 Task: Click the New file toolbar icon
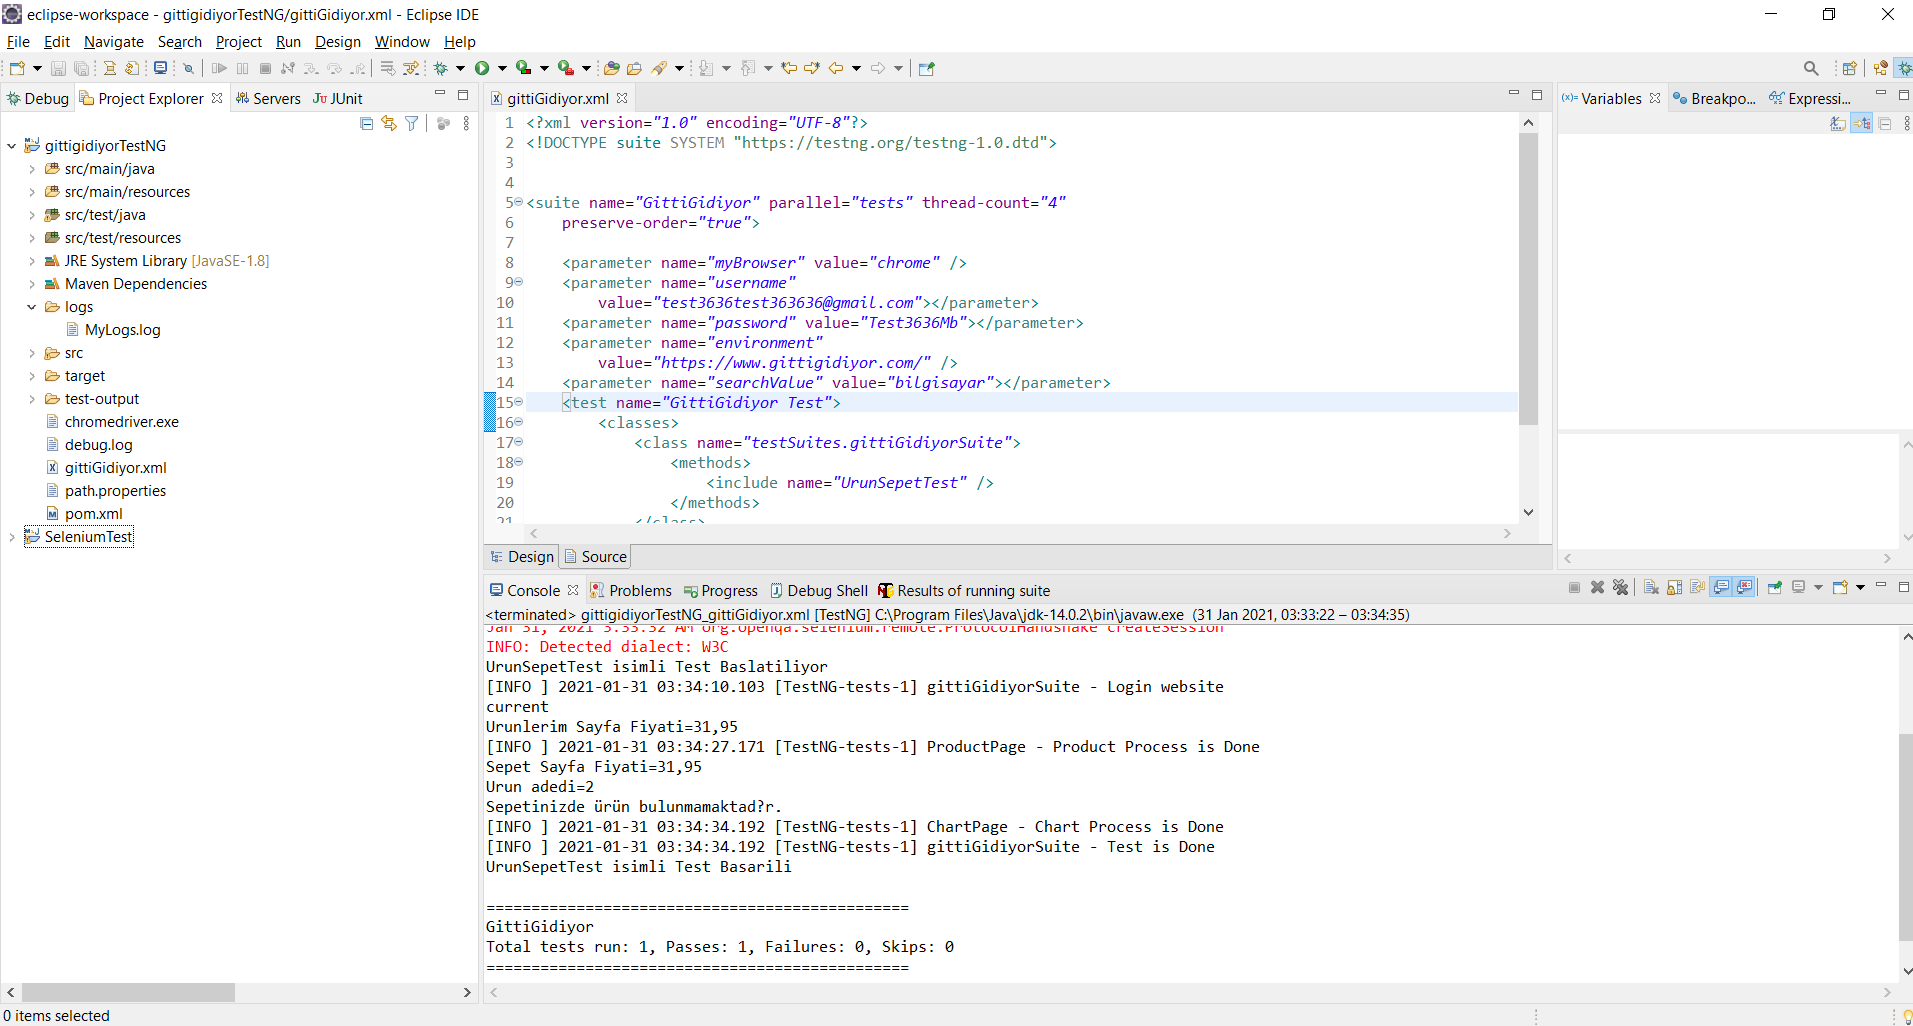(x=17, y=68)
